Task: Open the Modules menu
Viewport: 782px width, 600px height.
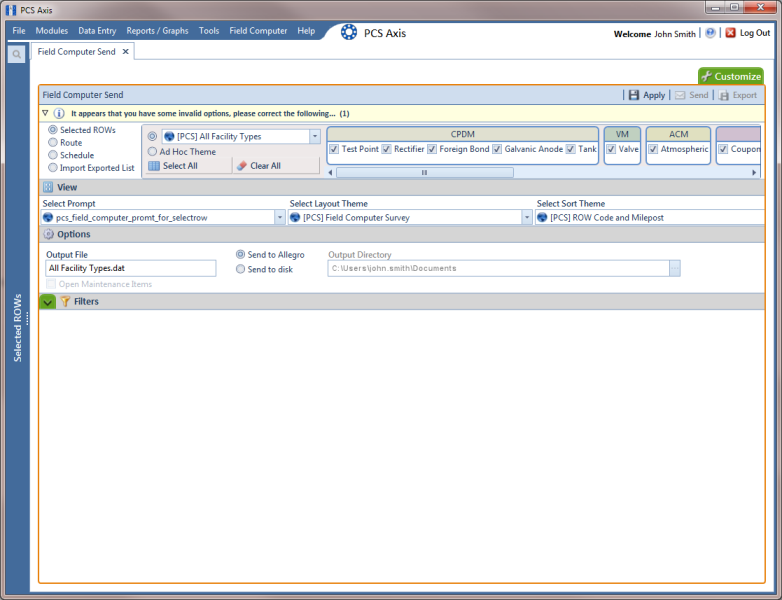Action: point(51,31)
